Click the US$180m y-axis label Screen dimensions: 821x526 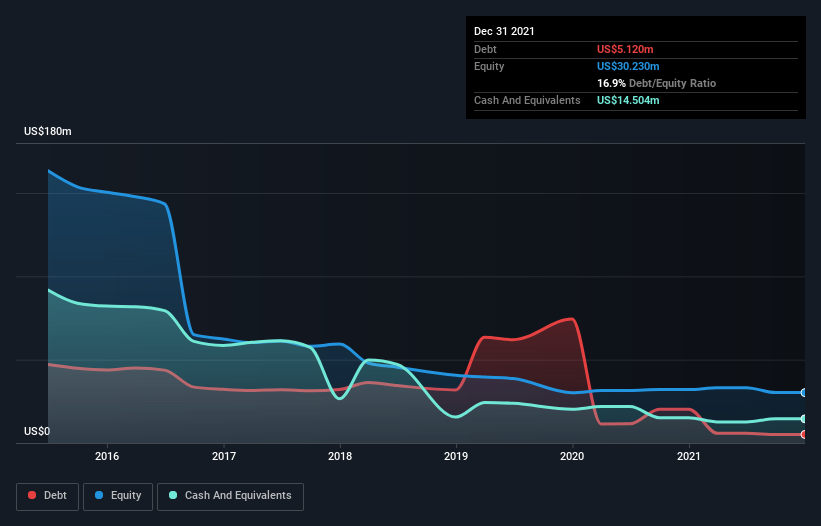coord(48,131)
